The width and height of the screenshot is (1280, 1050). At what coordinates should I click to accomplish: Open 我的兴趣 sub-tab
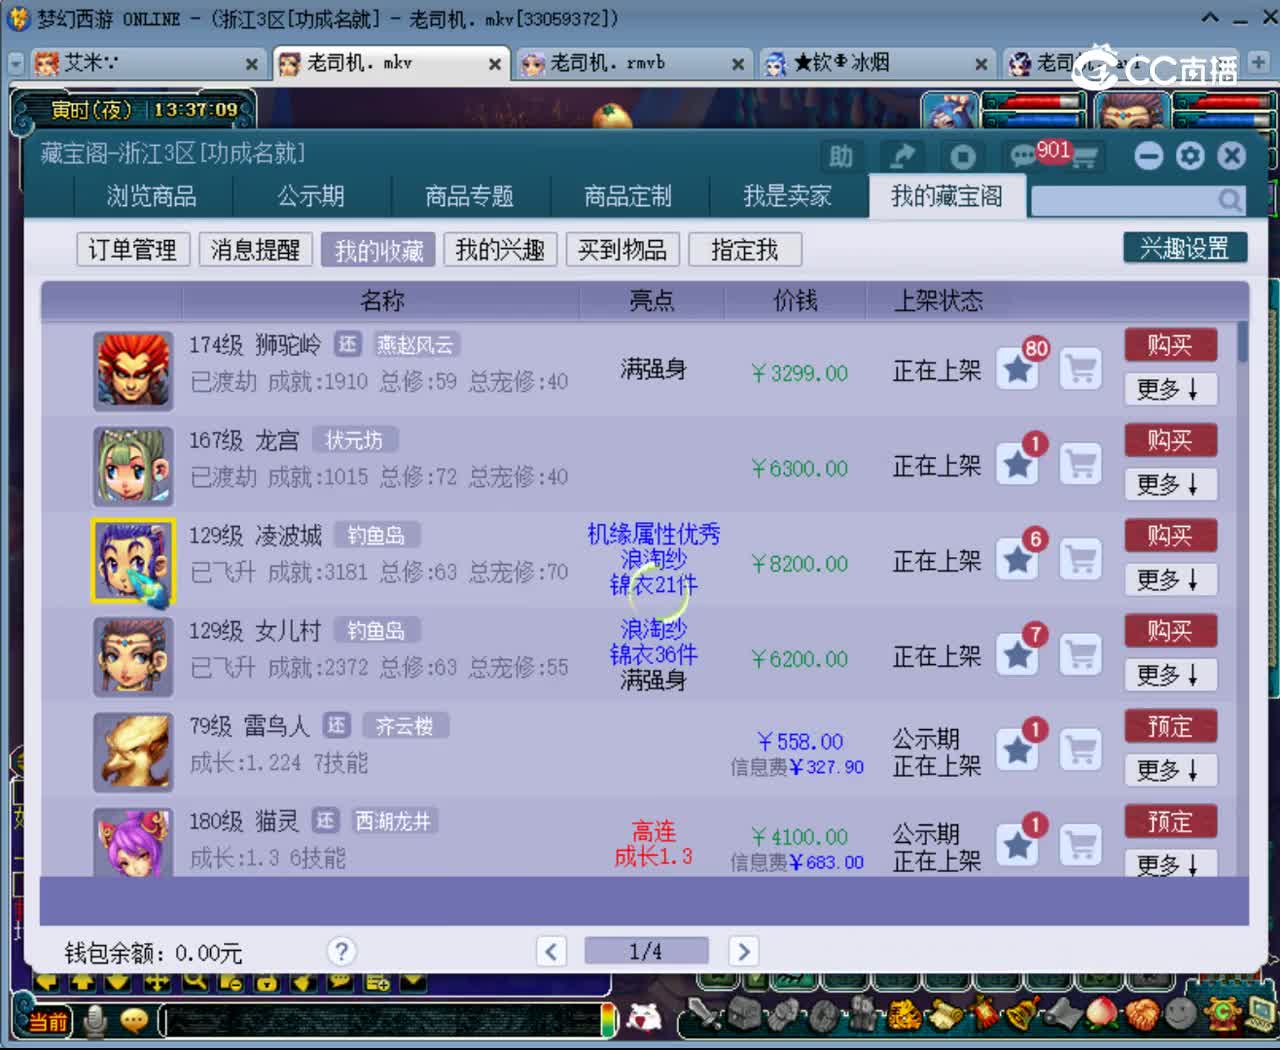501,249
